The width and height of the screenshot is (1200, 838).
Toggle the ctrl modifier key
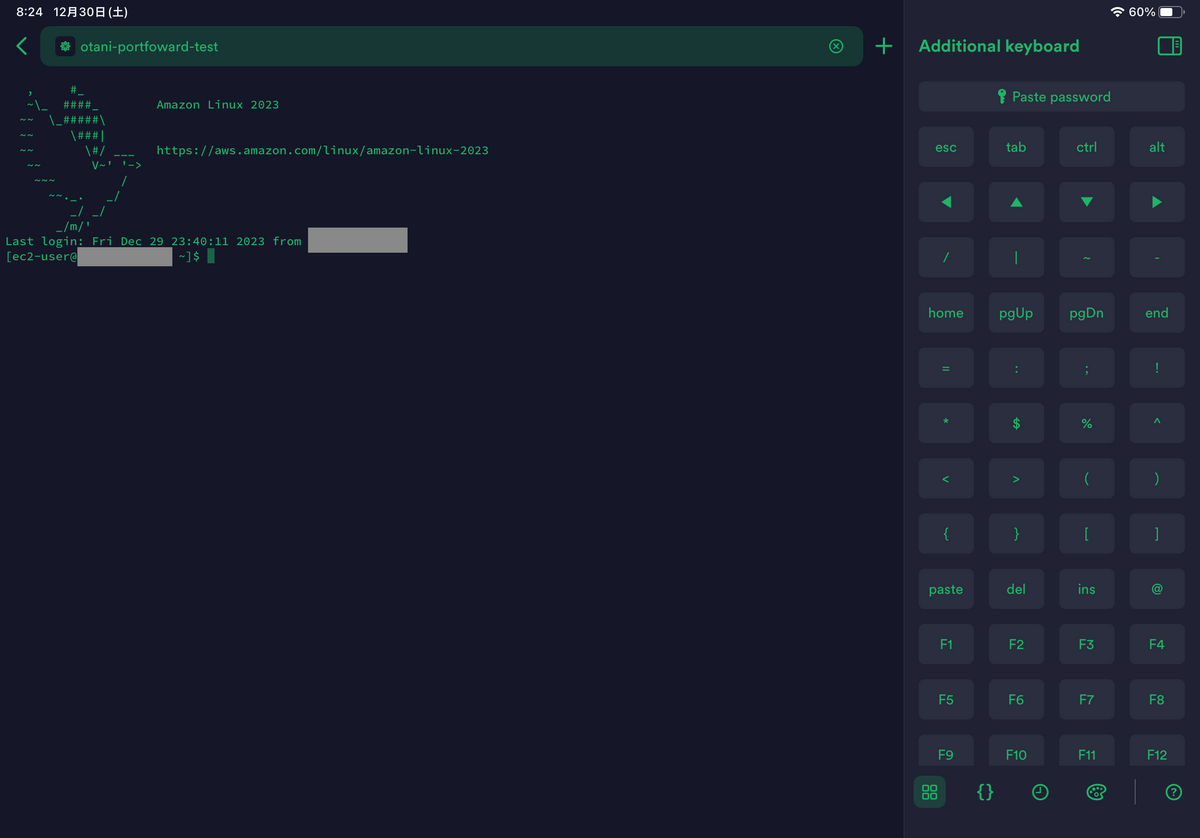[x=1086, y=146]
